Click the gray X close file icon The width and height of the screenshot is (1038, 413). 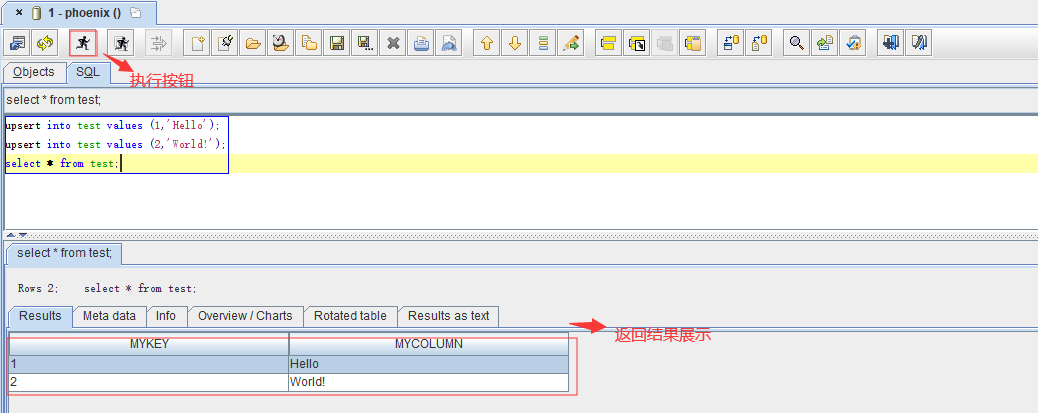393,44
